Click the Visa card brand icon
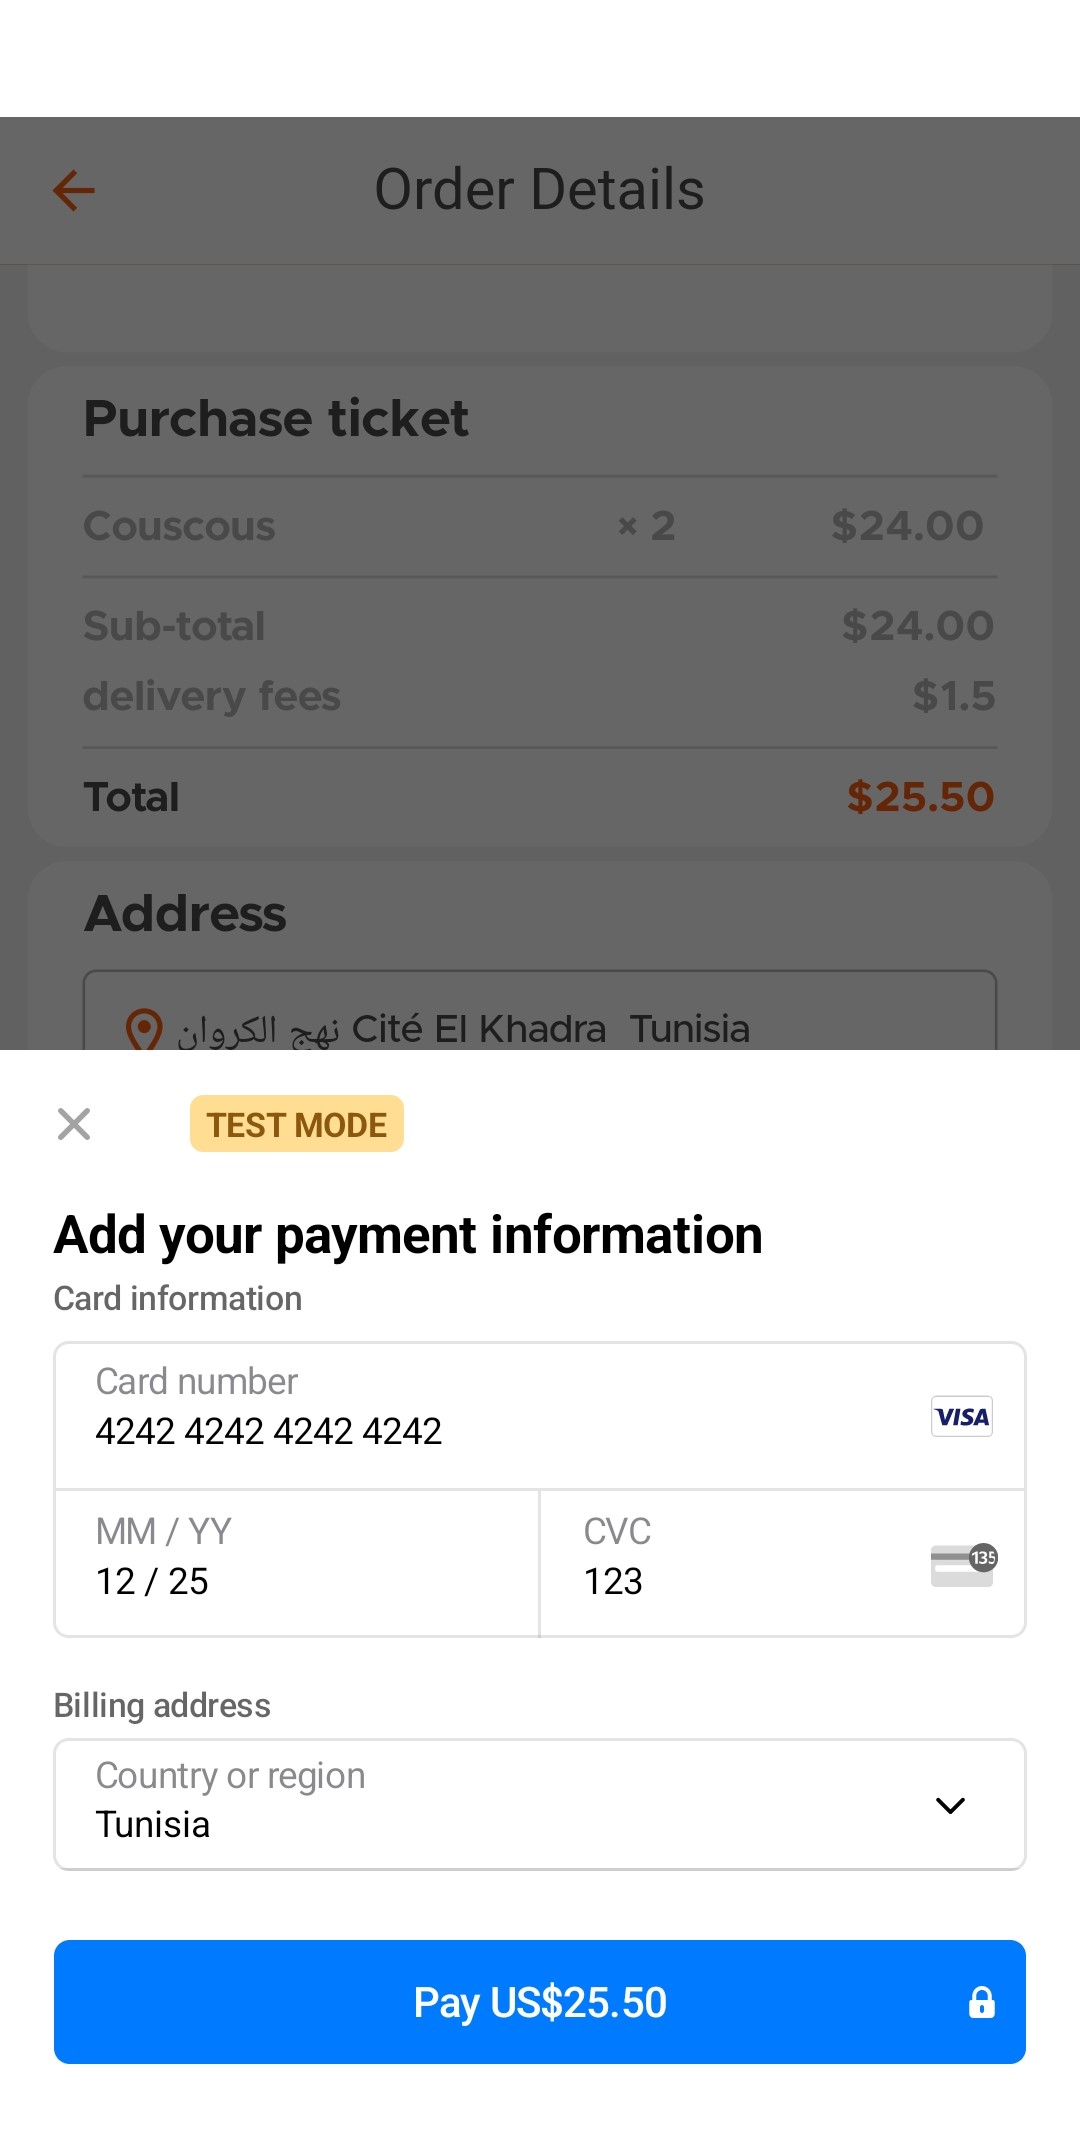This screenshot has width=1080, height=2138. click(961, 1416)
